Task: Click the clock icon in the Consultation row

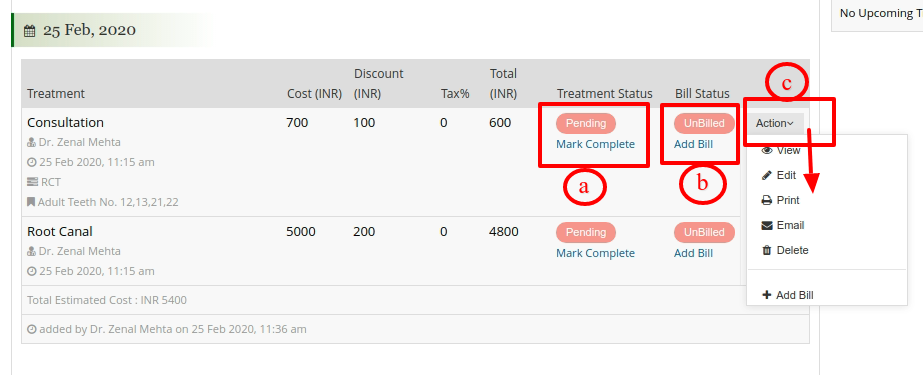Action: click(32, 162)
